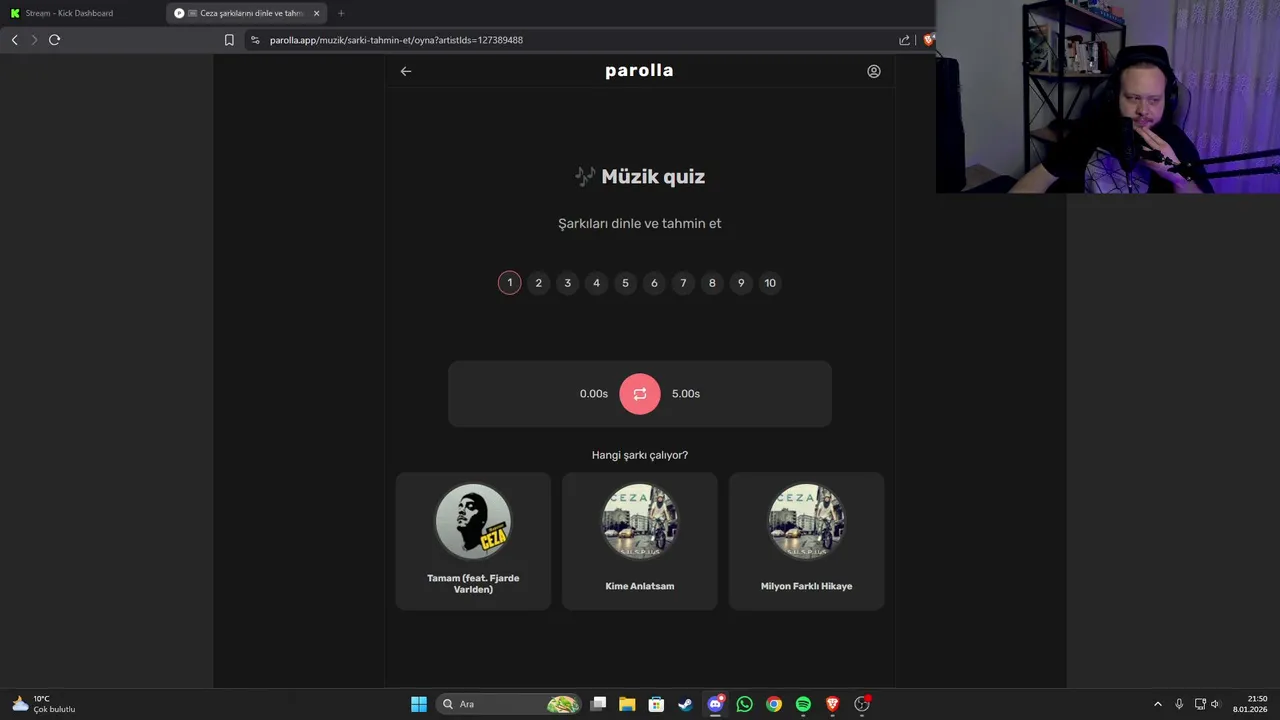Open Spotify from the taskbar
Screen dimensions: 1280x720
pos(803,704)
